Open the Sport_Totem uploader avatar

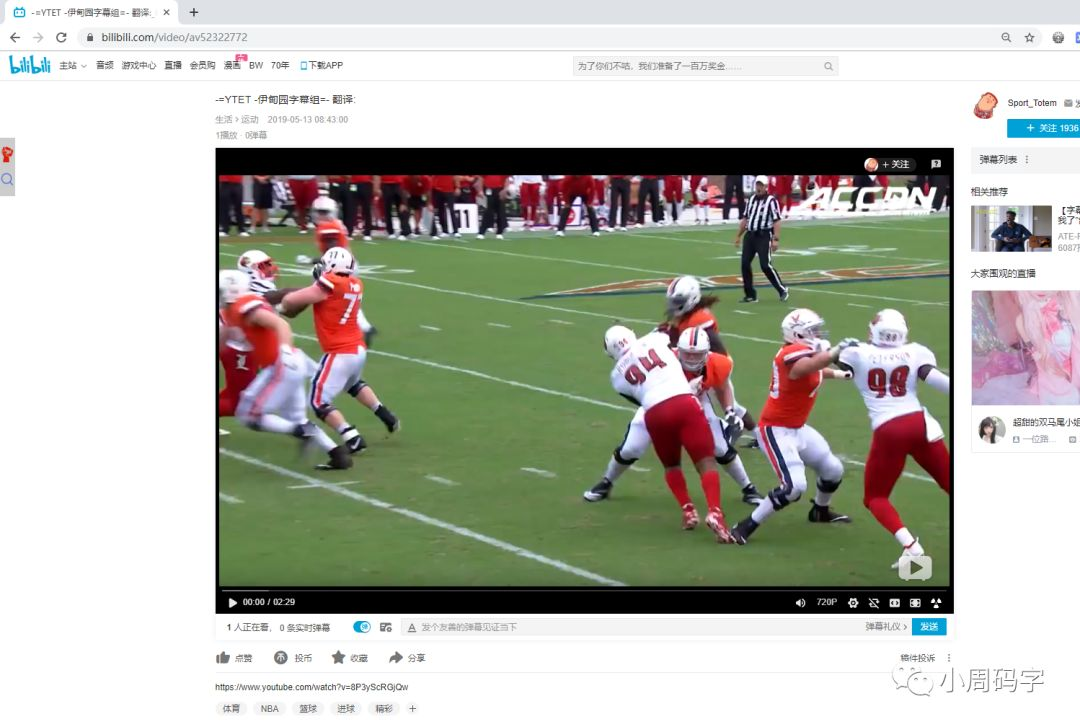tap(986, 105)
